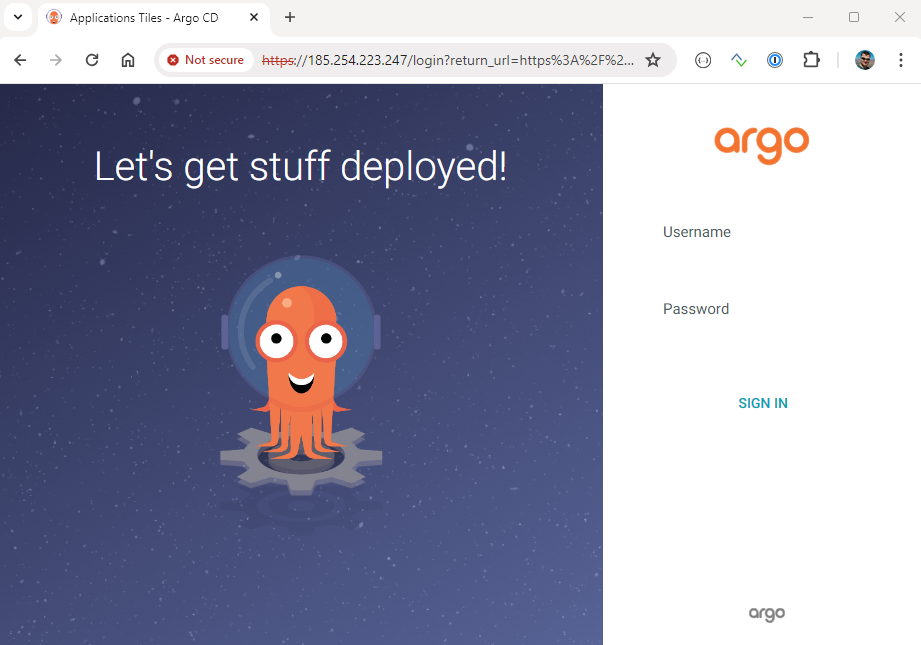The height and width of the screenshot is (645, 921).
Task: Click the orange Argo logo above Username
Action: click(761, 144)
